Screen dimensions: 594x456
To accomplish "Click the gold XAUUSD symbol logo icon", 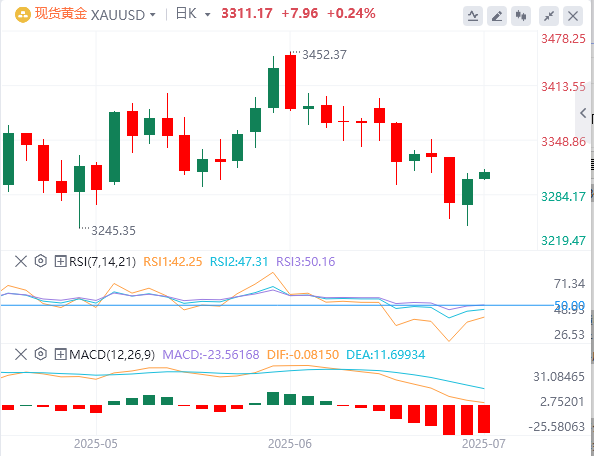I will pyautogui.click(x=23, y=15).
